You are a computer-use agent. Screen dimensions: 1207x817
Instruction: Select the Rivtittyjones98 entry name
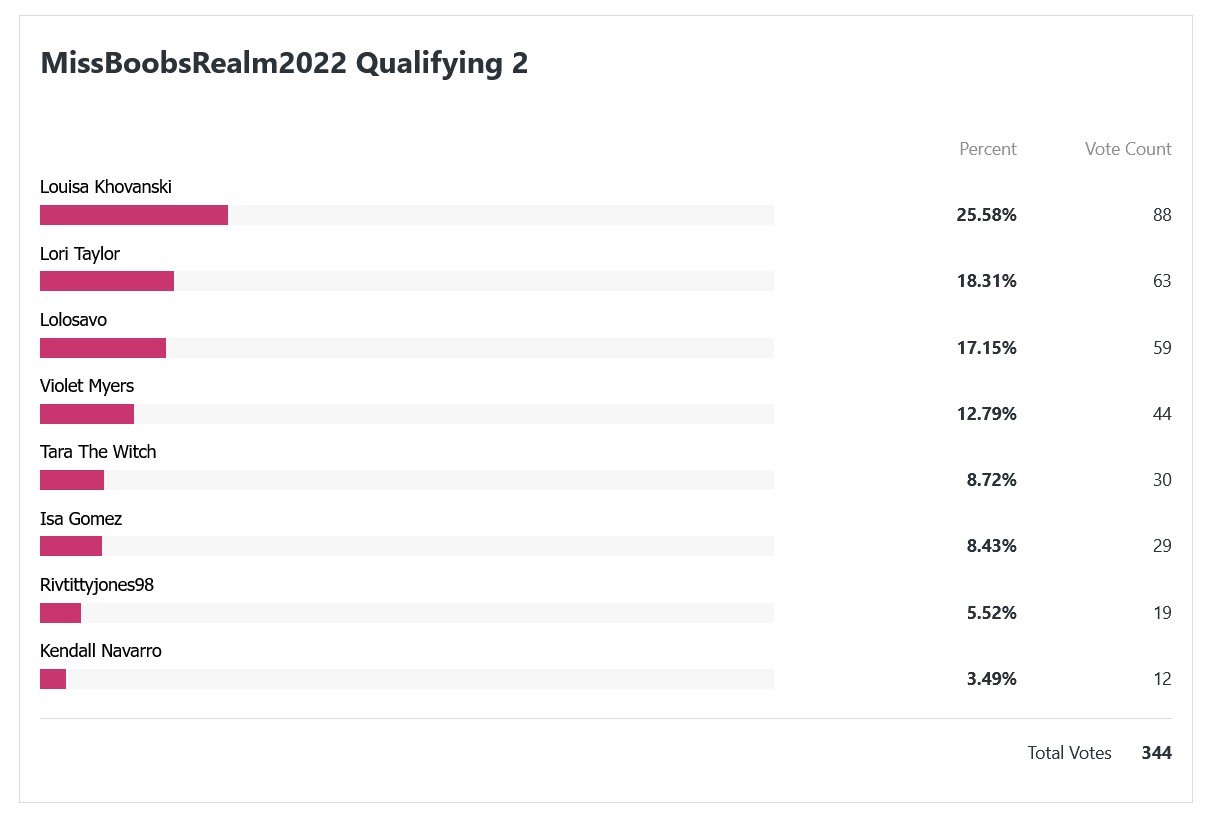click(97, 585)
